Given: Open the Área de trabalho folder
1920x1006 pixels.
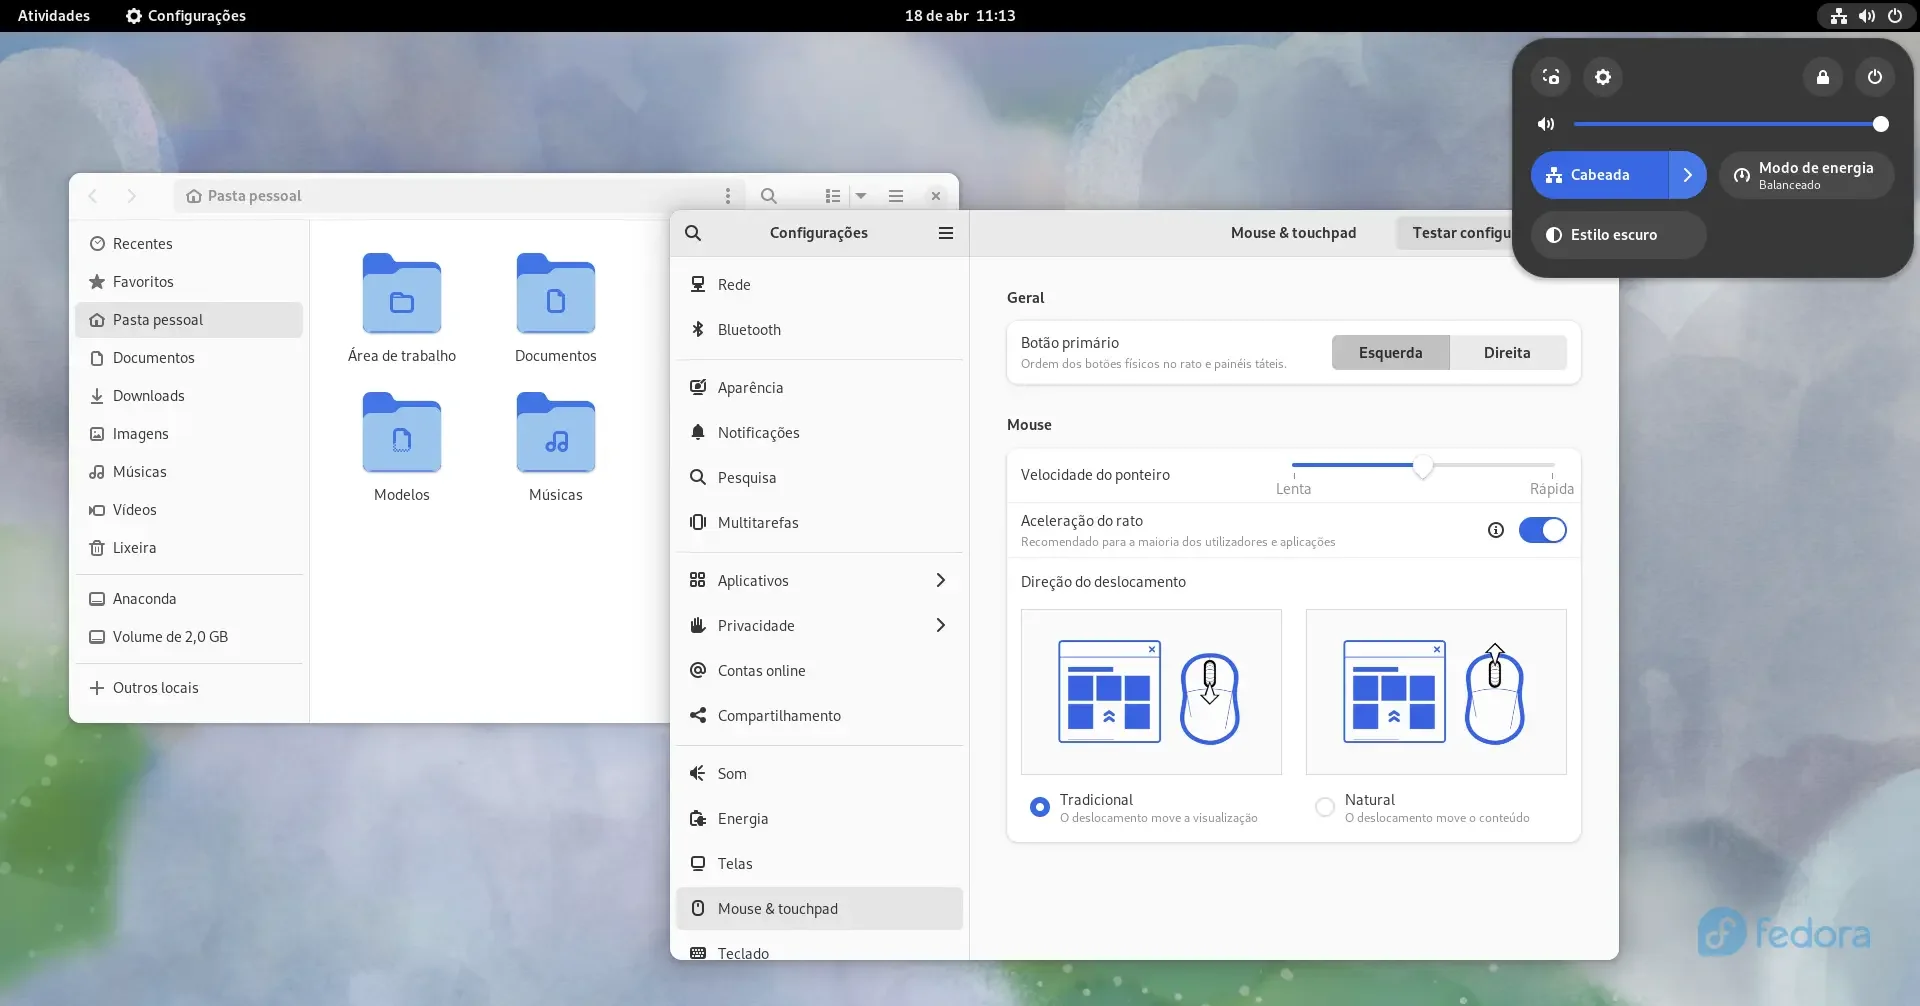Looking at the screenshot, I should click(402, 309).
